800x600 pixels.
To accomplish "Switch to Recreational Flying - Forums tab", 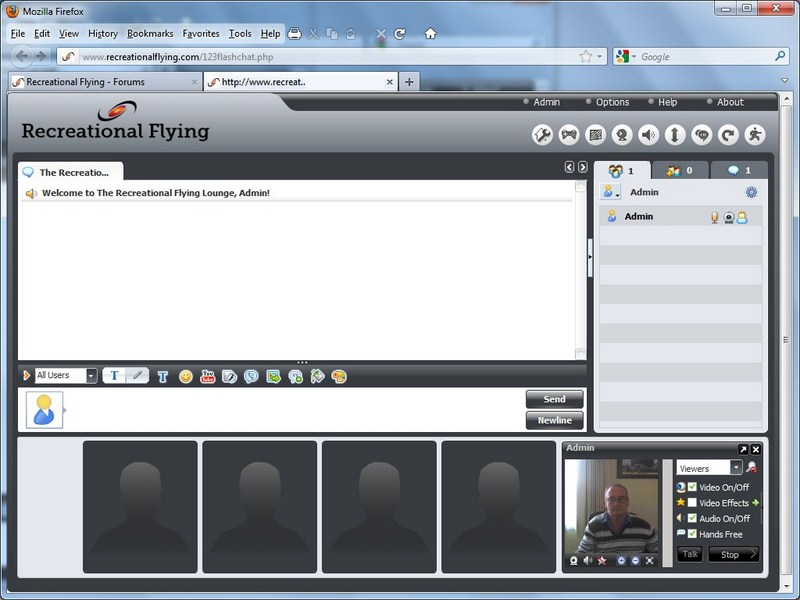I will pyautogui.click(x=105, y=82).
